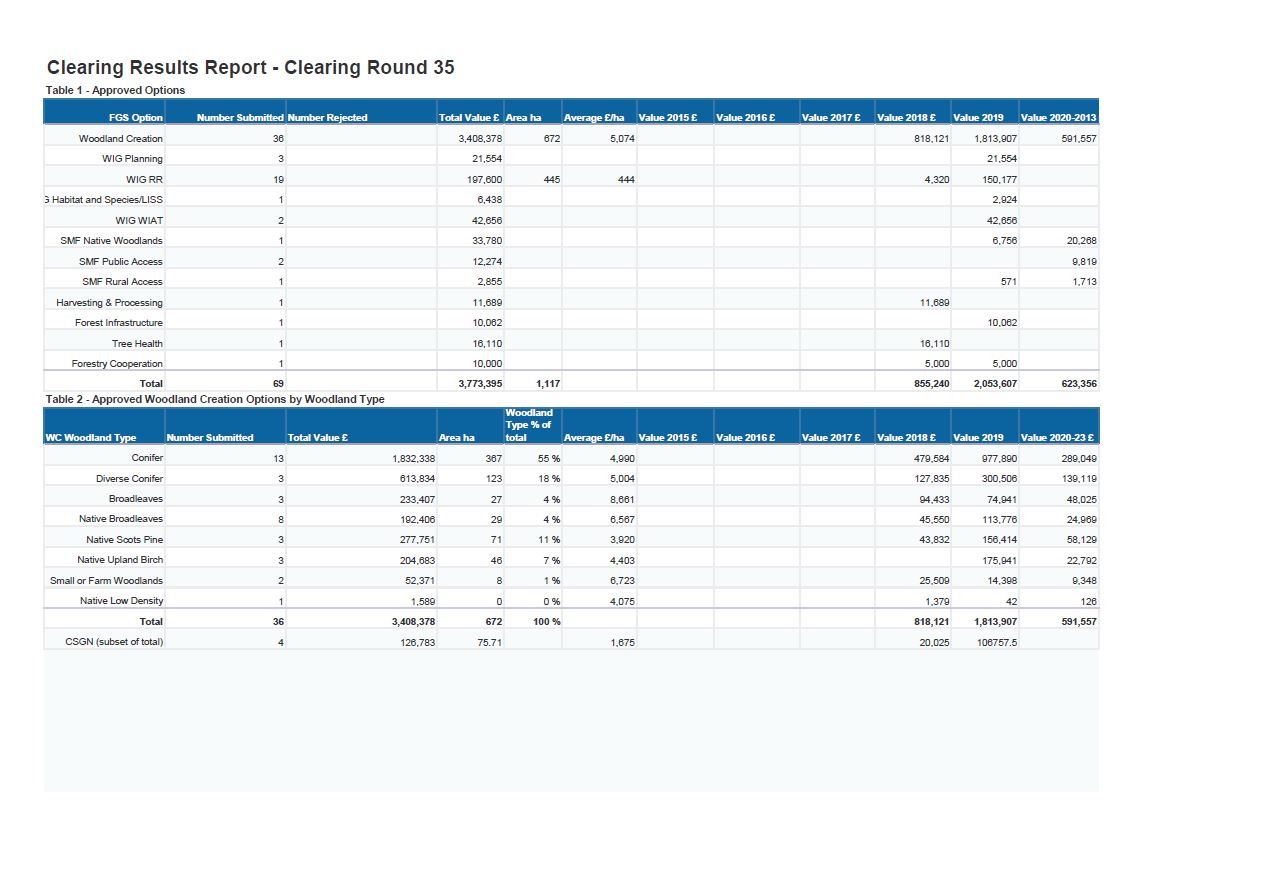Click the Table 2 woodland type heading

[215, 399]
